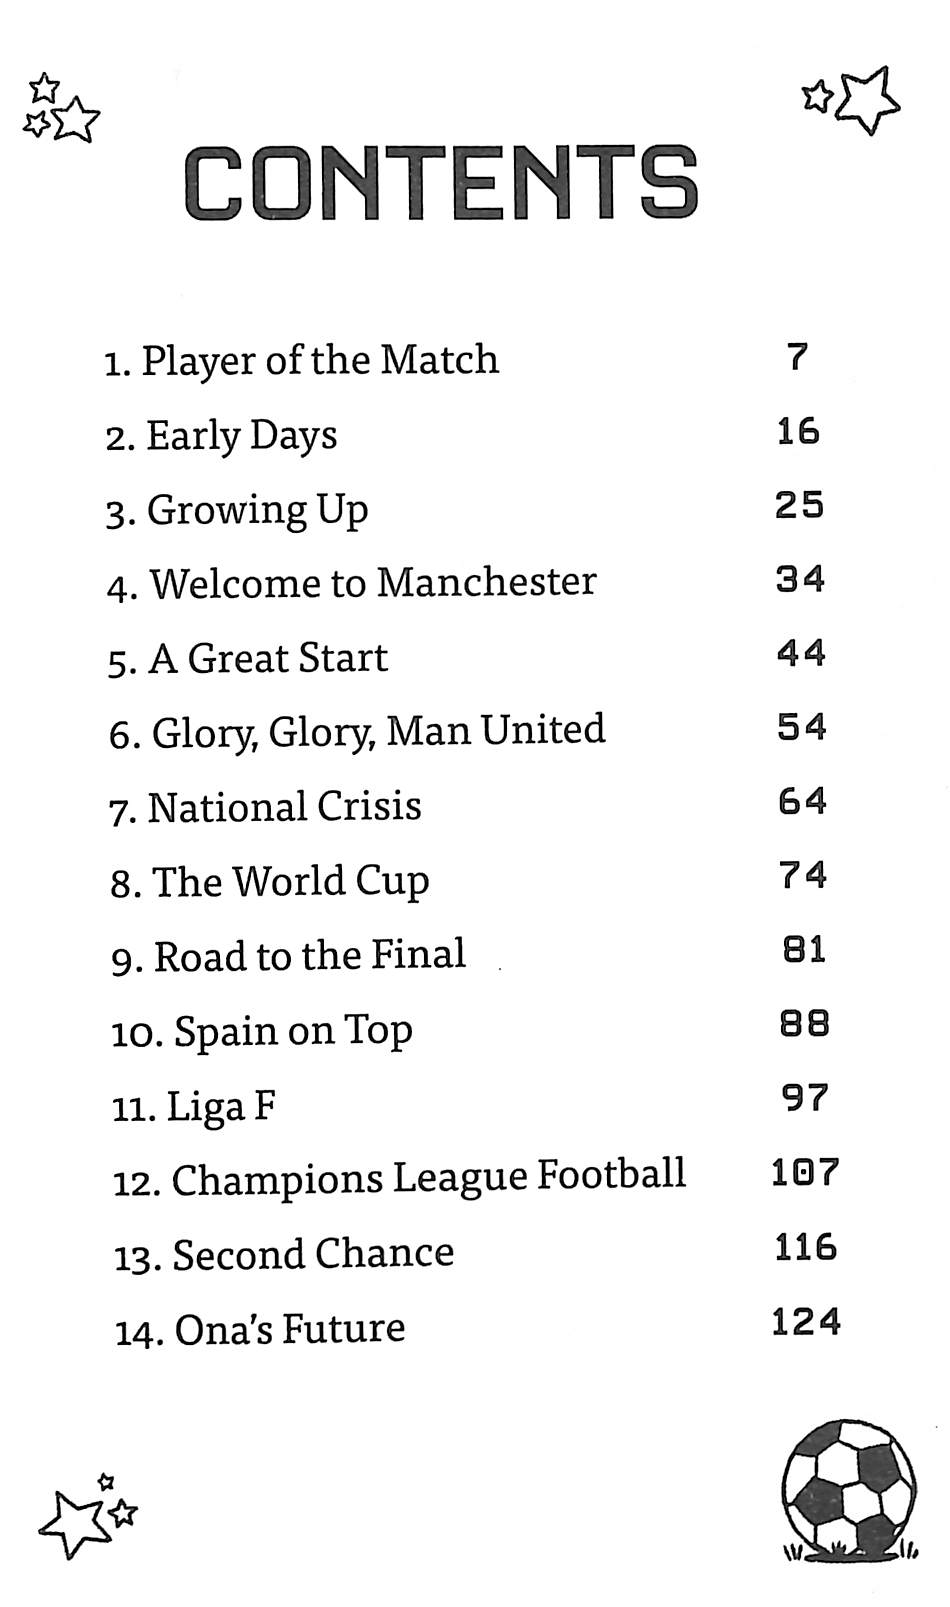Click page number 116 for Second Chance
The width and height of the screenshot is (950, 1607).
[x=805, y=1247]
